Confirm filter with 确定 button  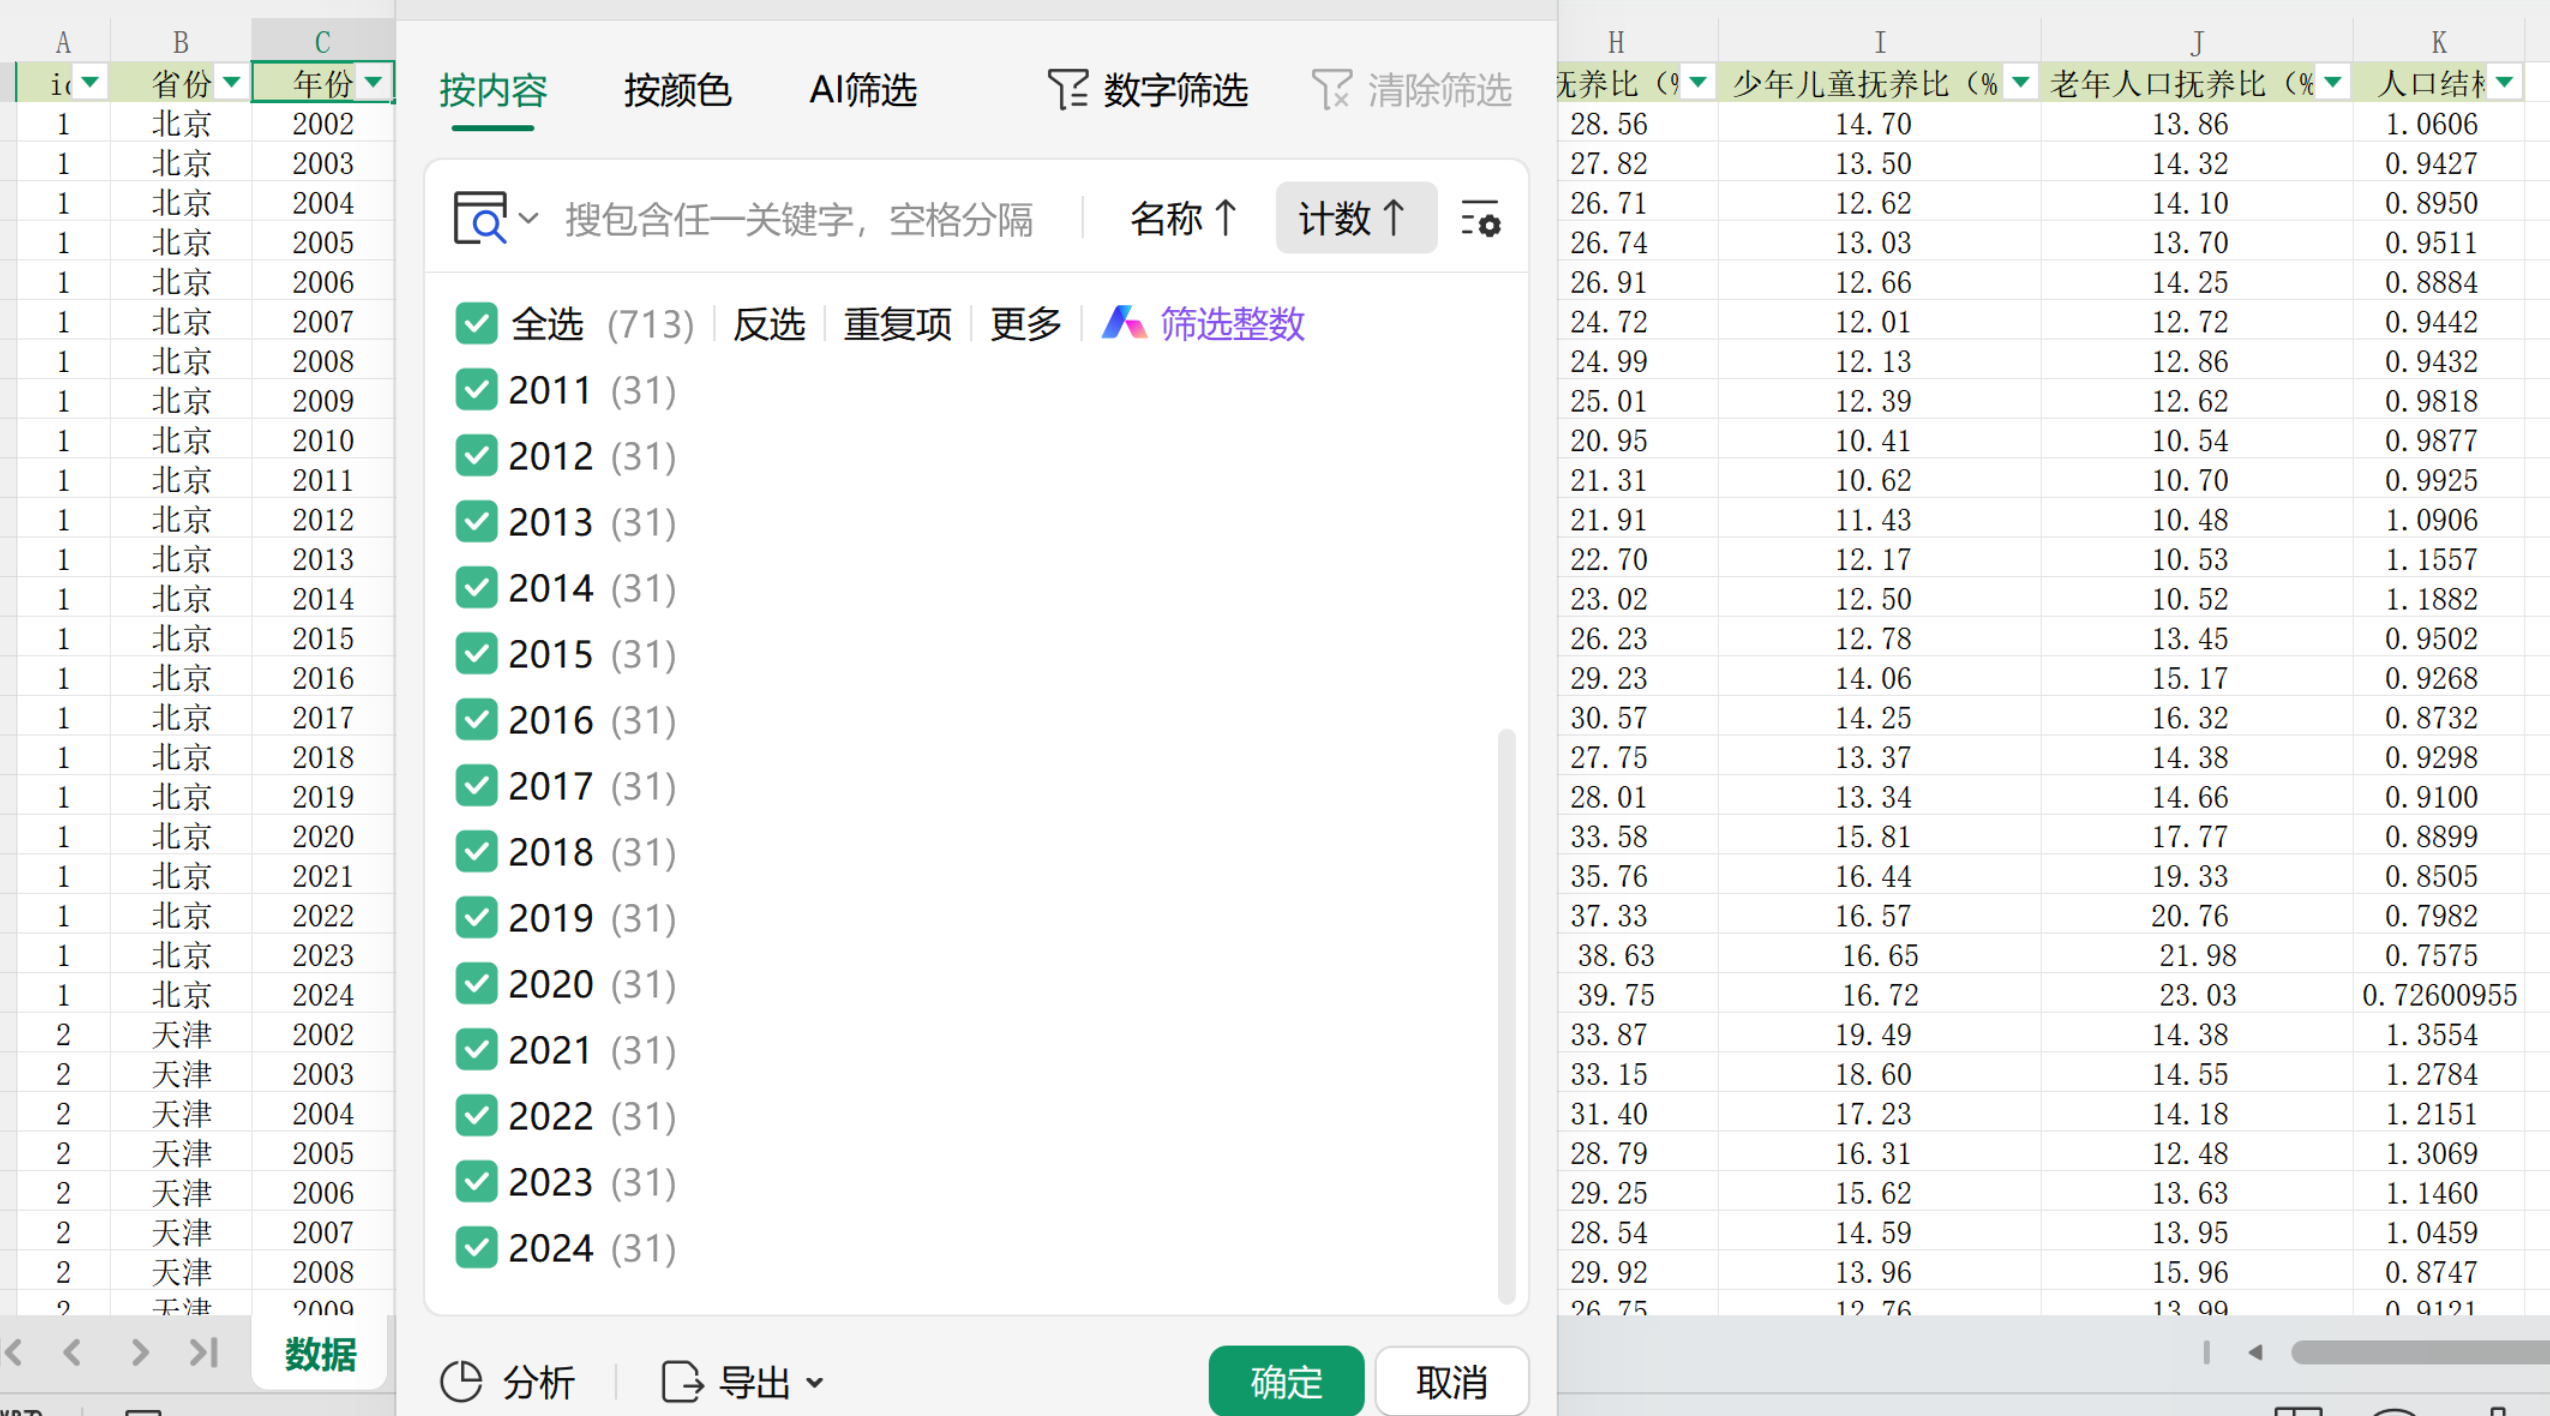click(1286, 1381)
